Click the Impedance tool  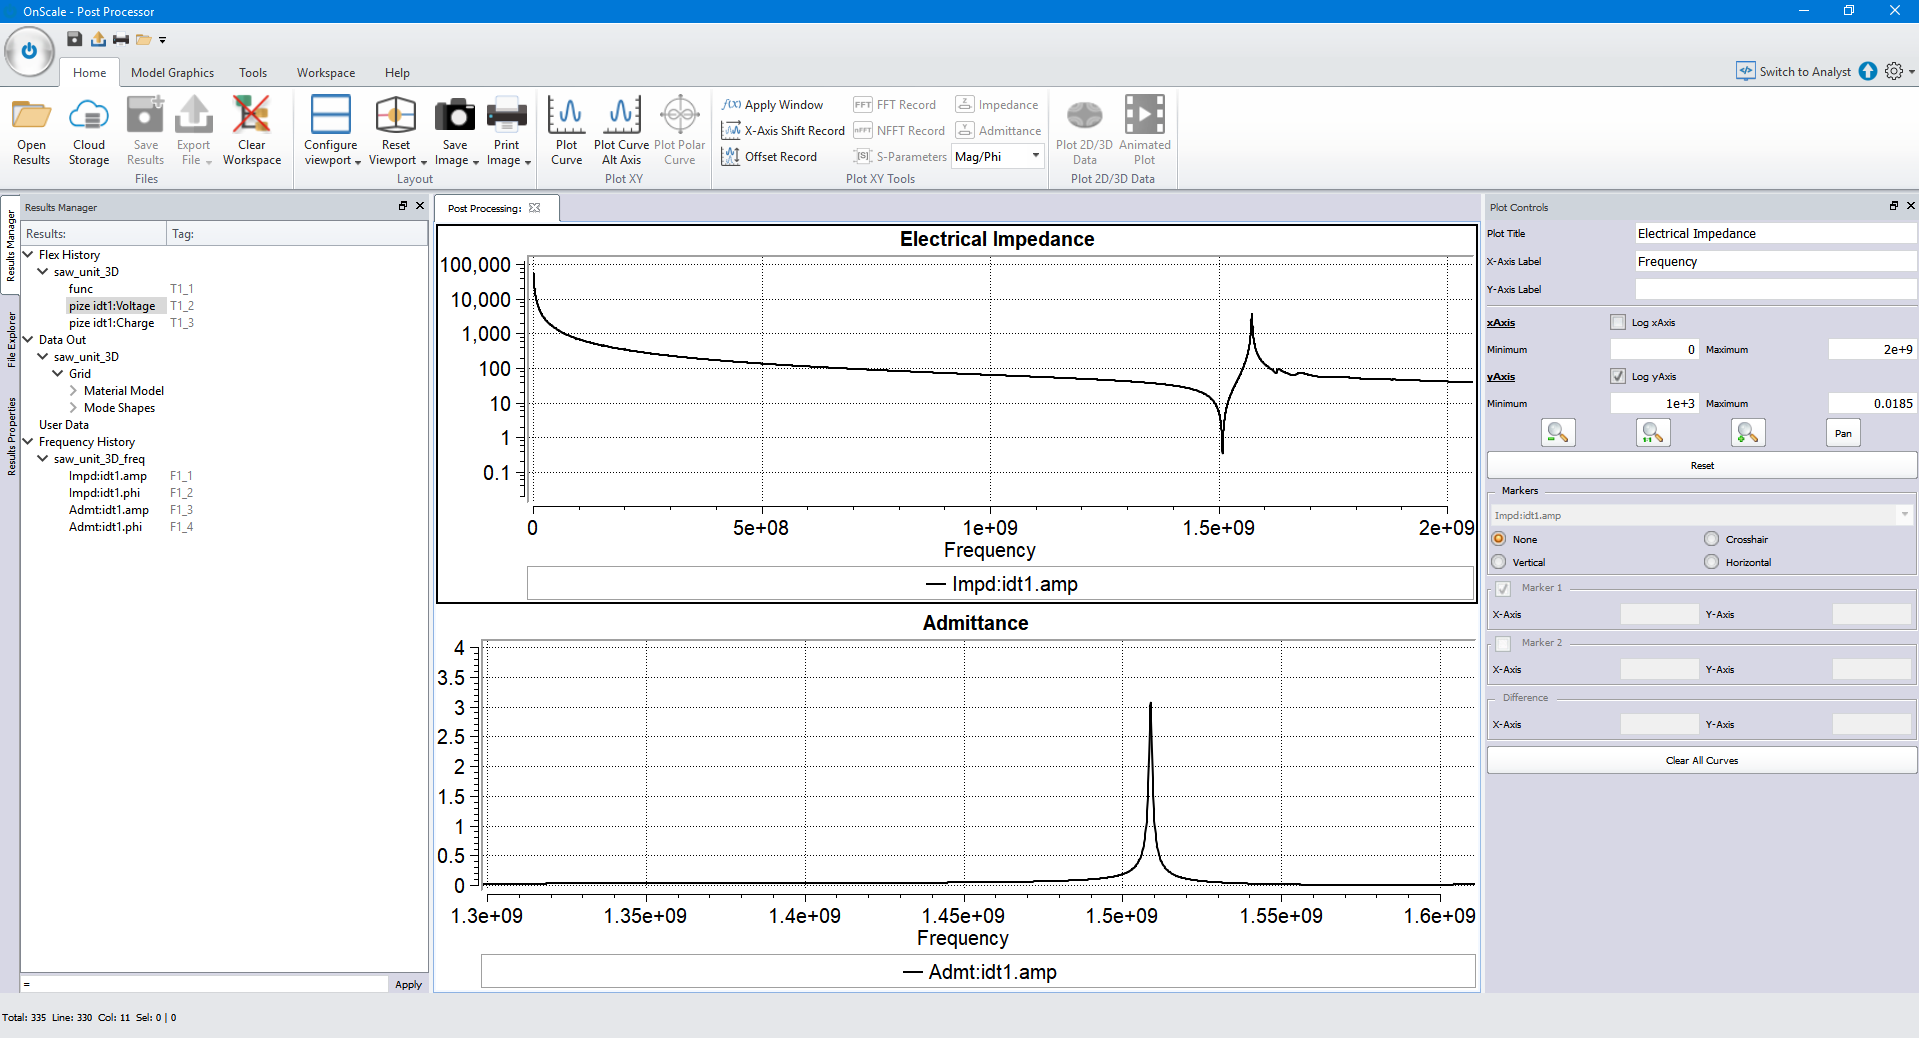(x=997, y=104)
